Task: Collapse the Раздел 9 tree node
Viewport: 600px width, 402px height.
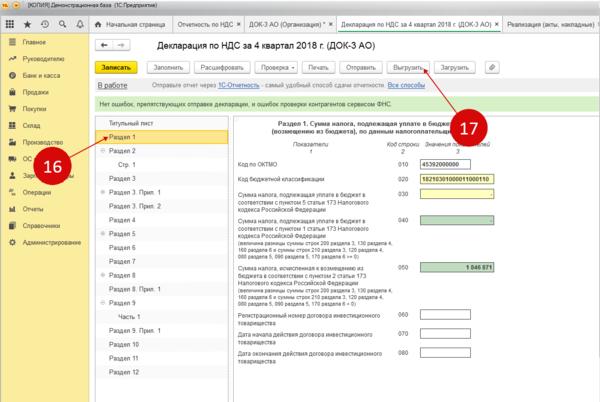Action: pos(102,302)
